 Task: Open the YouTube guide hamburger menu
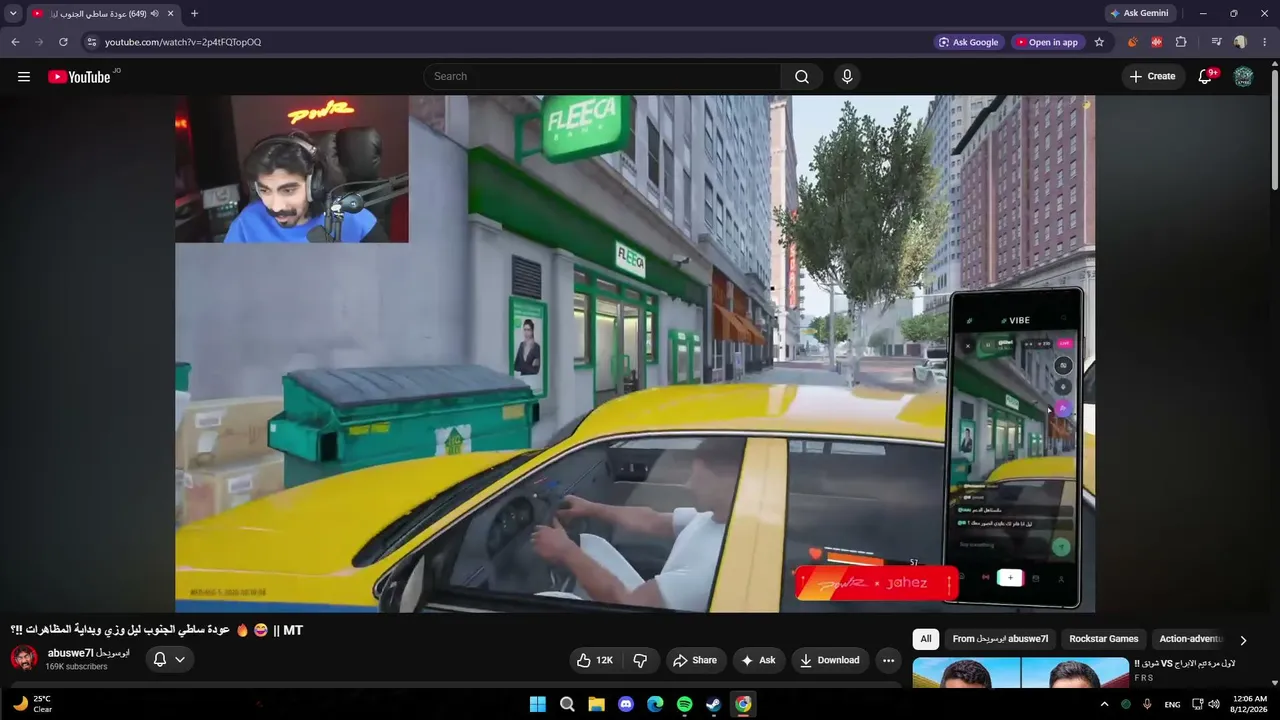coord(24,77)
